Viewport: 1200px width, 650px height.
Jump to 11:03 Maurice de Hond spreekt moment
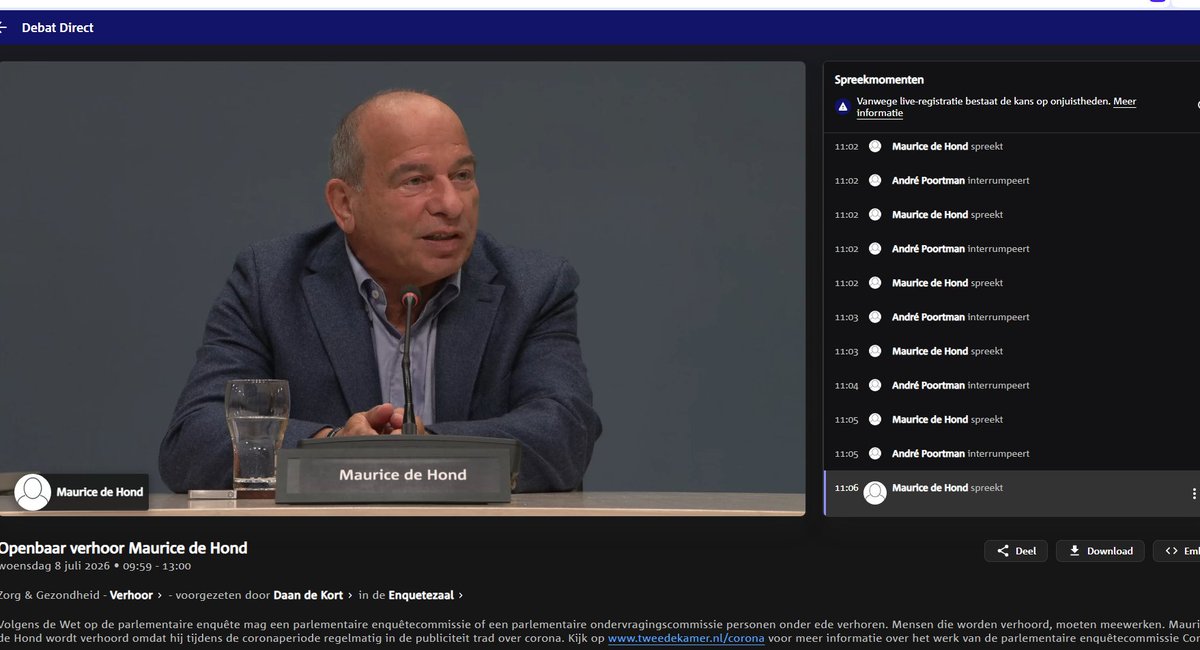[1011, 351]
